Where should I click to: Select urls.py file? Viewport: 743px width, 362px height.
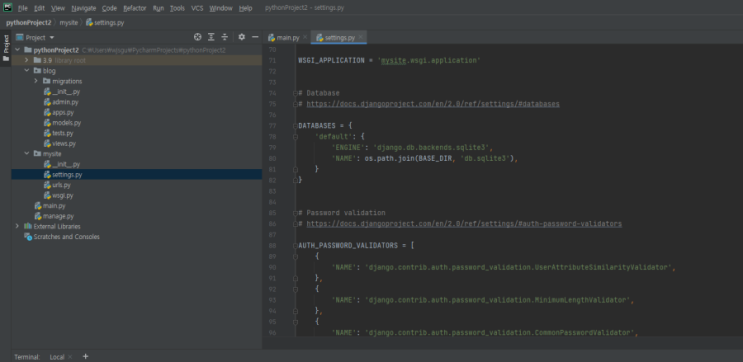(57, 185)
